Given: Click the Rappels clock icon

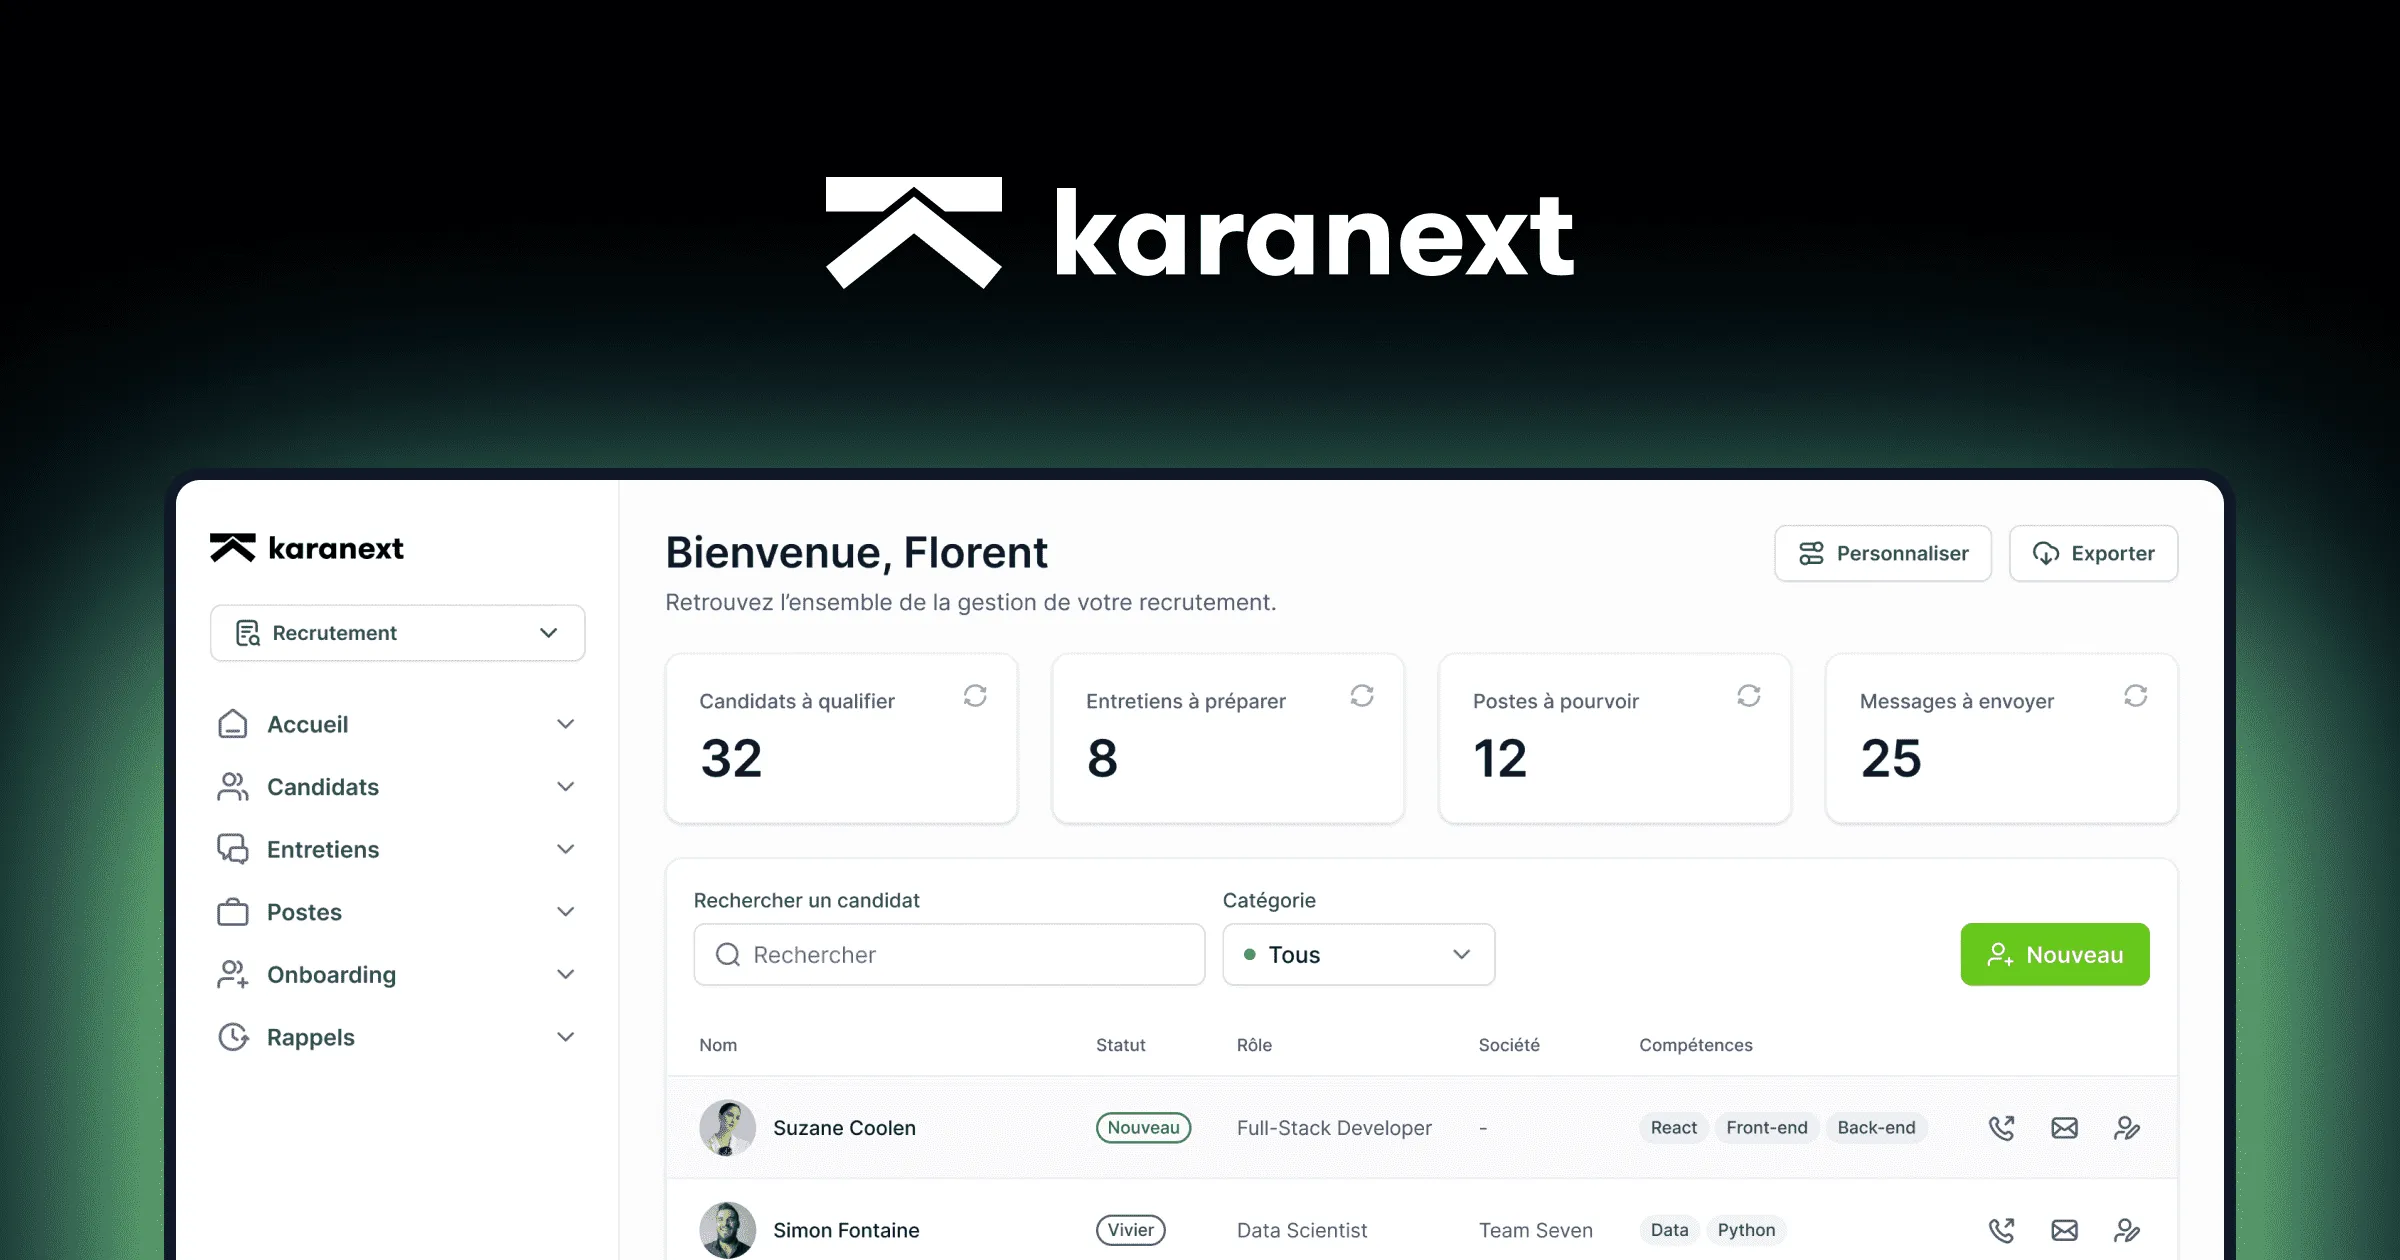Looking at the screenshot, I should pyautogui.click(x=233, y=1037).
